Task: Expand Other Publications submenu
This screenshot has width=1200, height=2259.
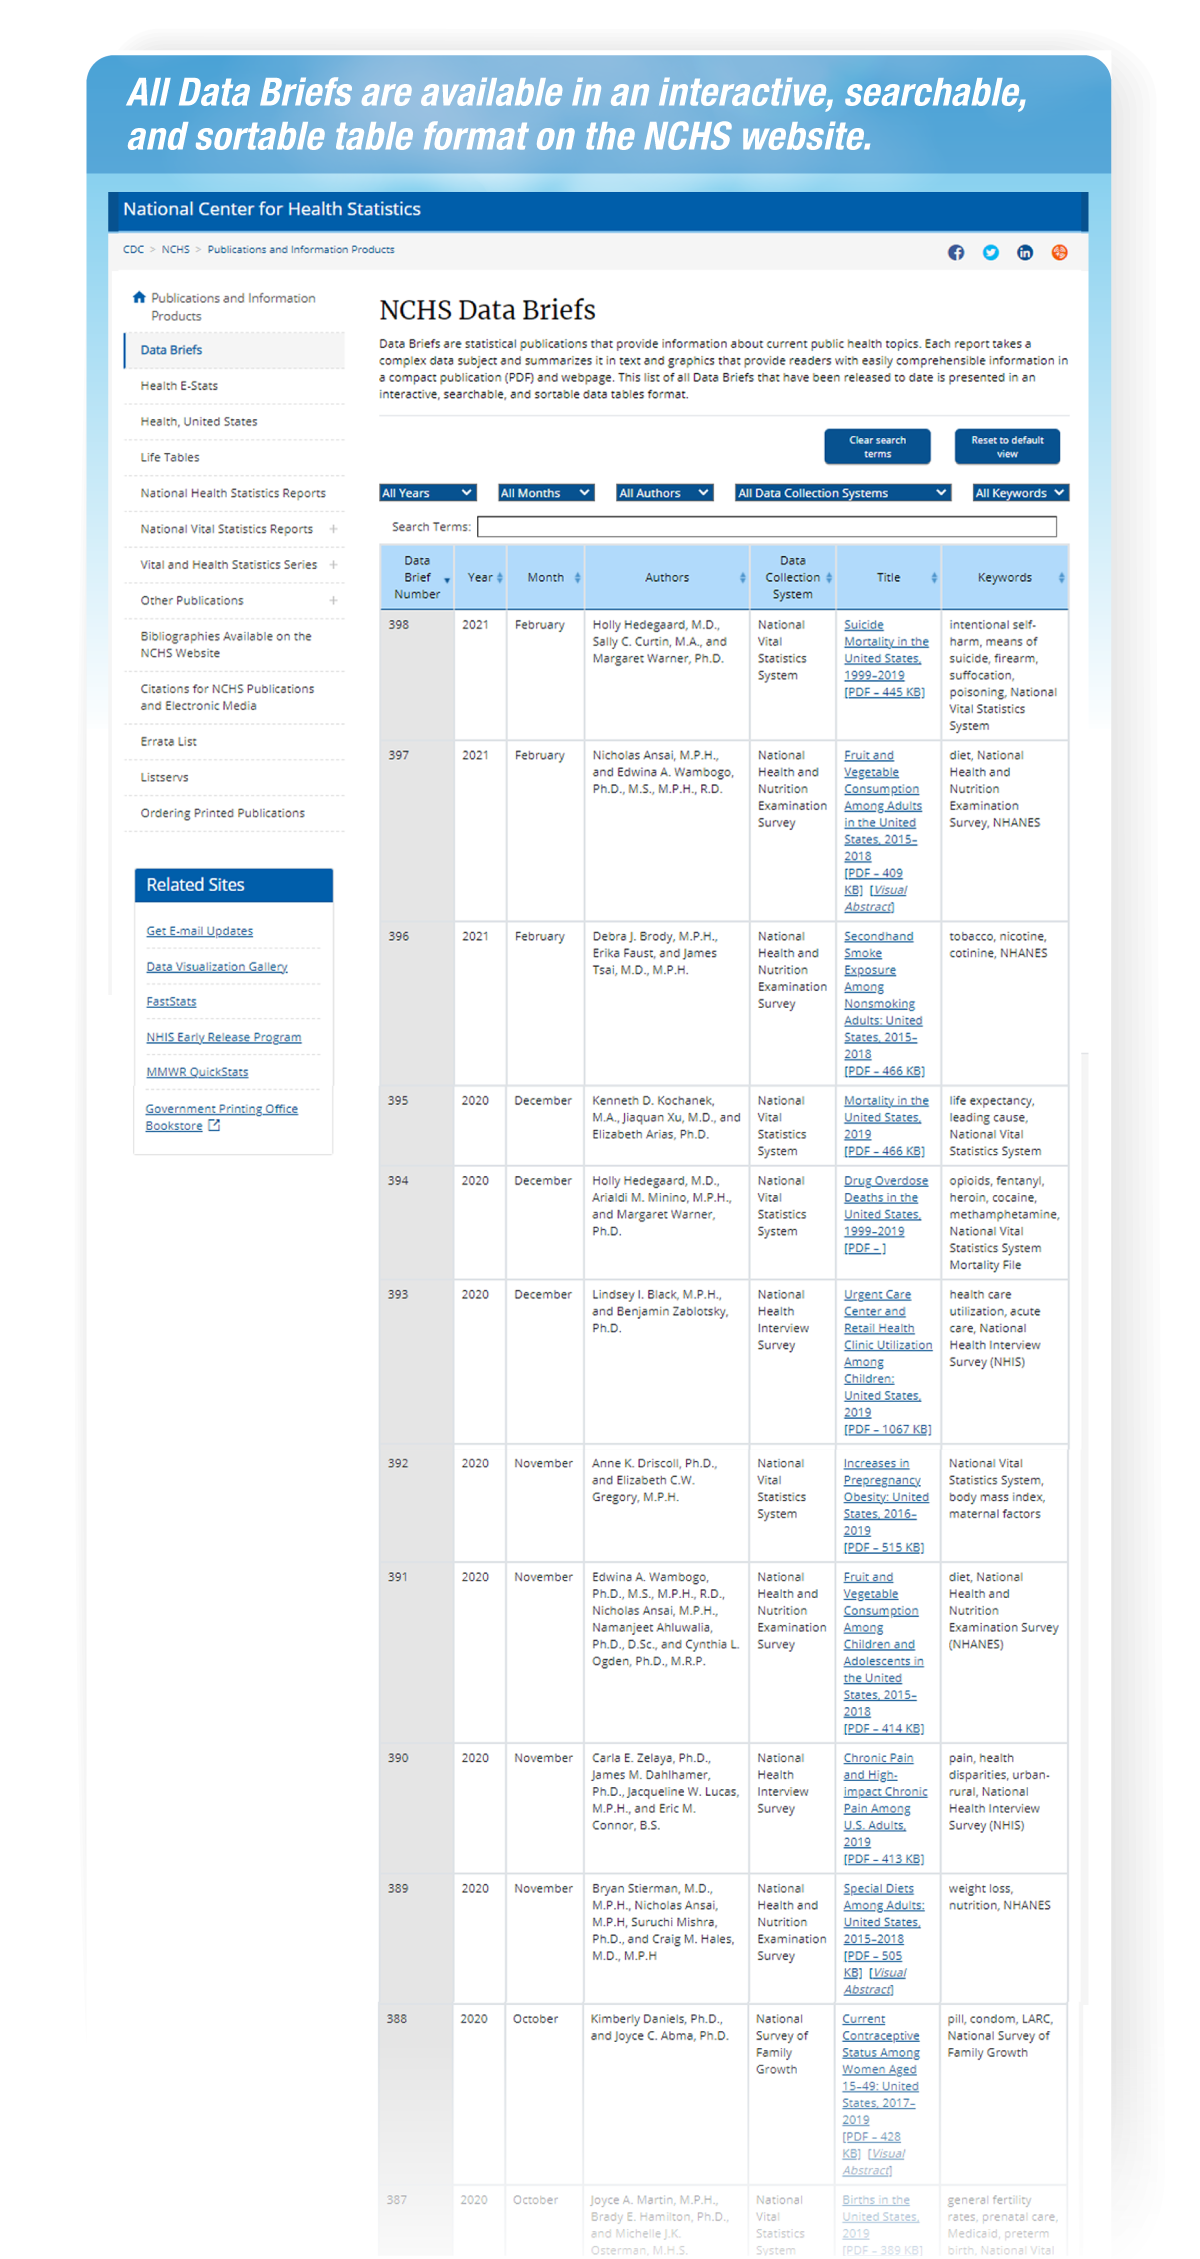Action: coord(333,600)
